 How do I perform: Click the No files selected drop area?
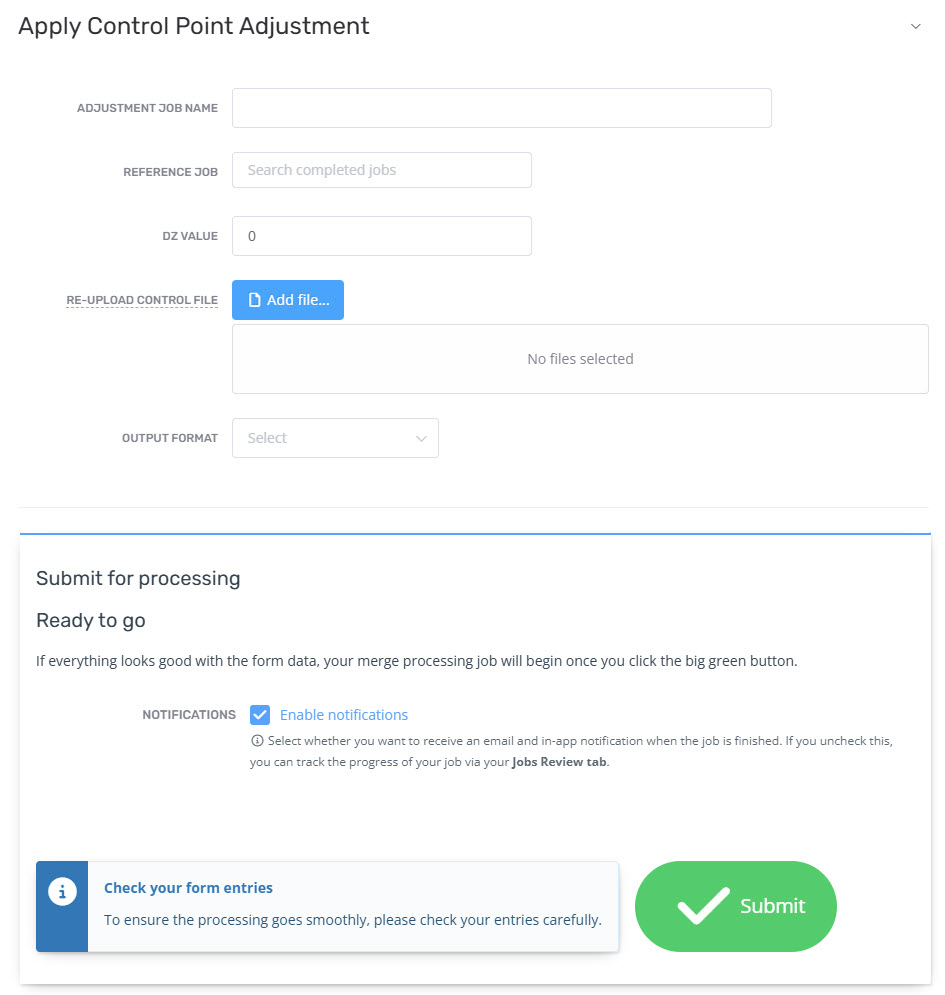(580, 358)
